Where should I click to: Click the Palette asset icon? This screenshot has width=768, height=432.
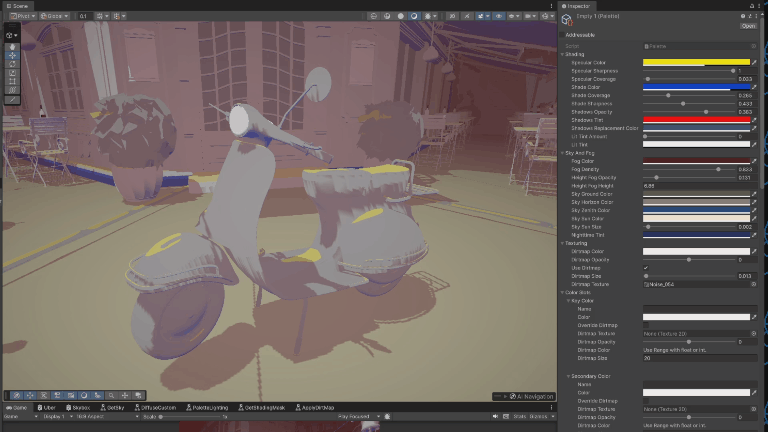[x=567, y=20]
